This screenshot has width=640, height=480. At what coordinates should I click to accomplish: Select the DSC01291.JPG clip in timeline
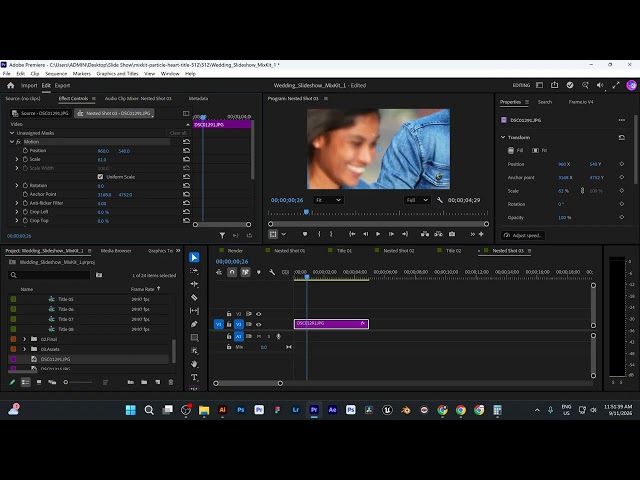click(x=331, y=324)
